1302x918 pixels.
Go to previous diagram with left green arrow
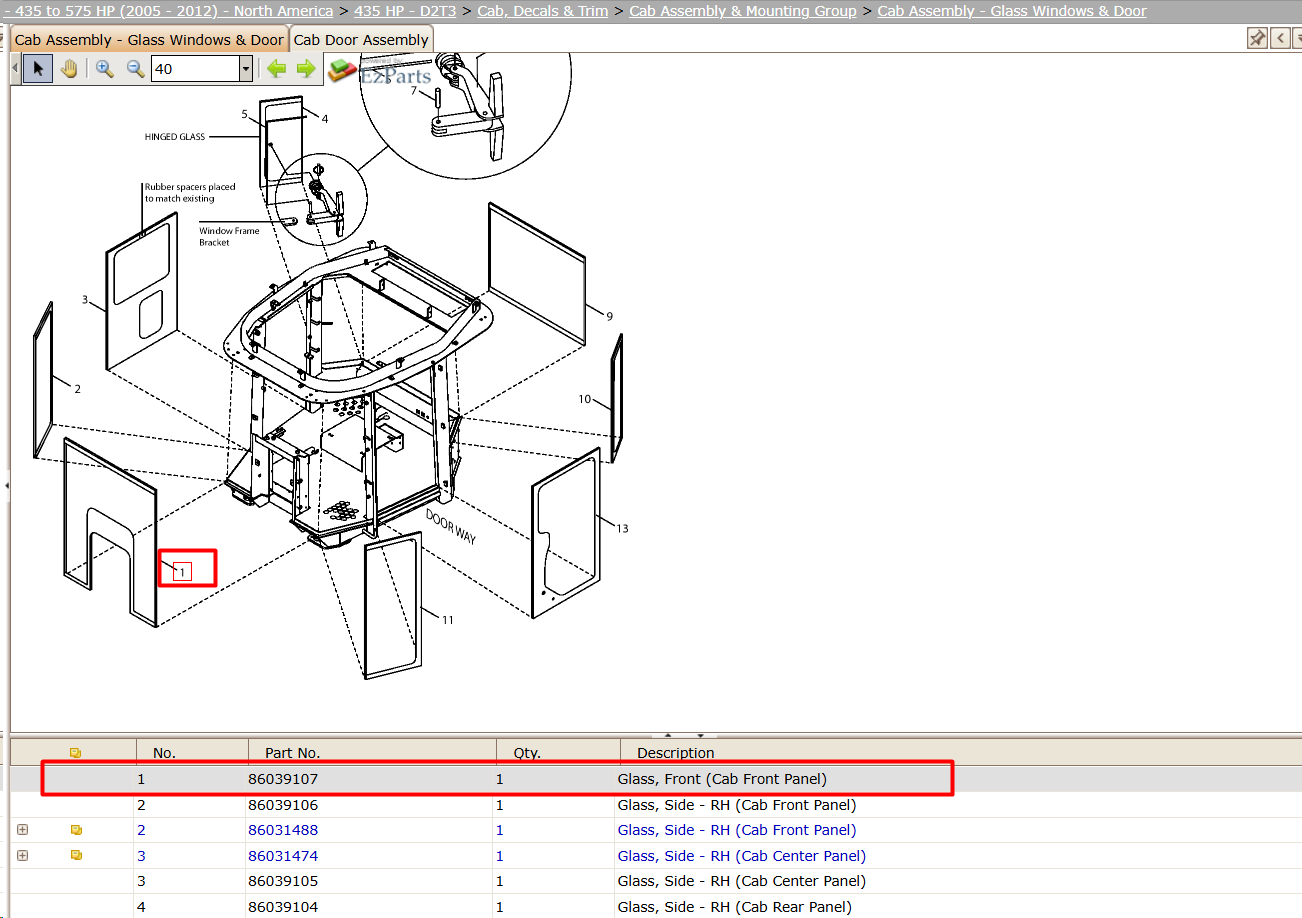tap(276, 69)
